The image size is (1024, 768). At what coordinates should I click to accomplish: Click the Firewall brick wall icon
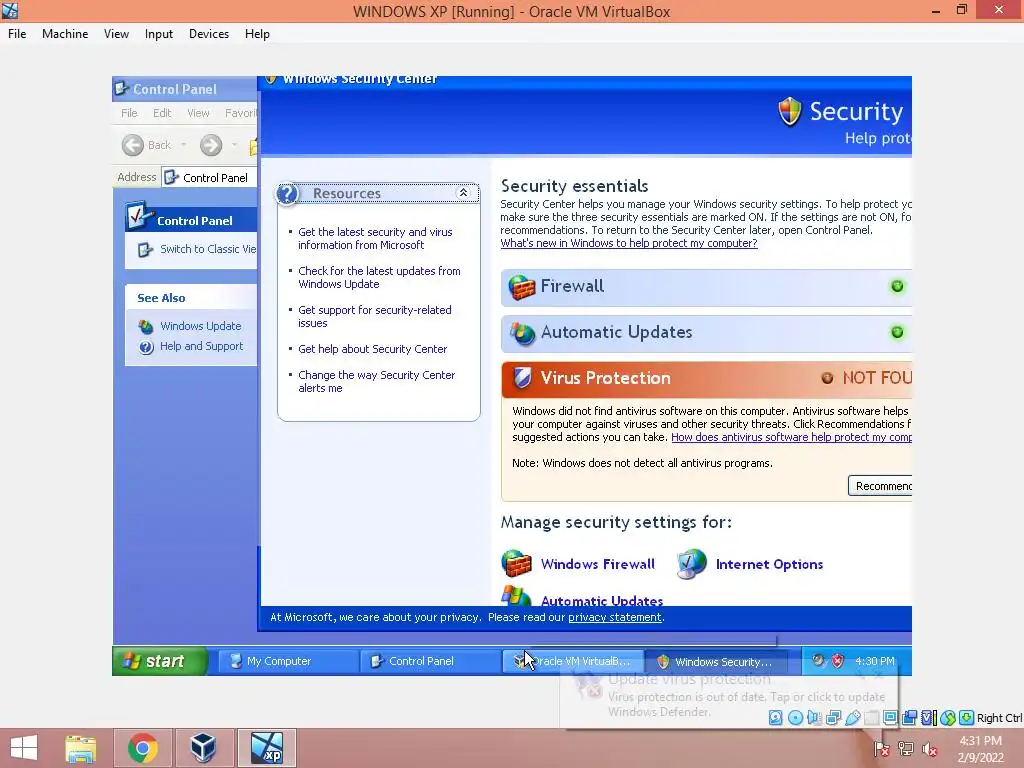coord(522,287)
